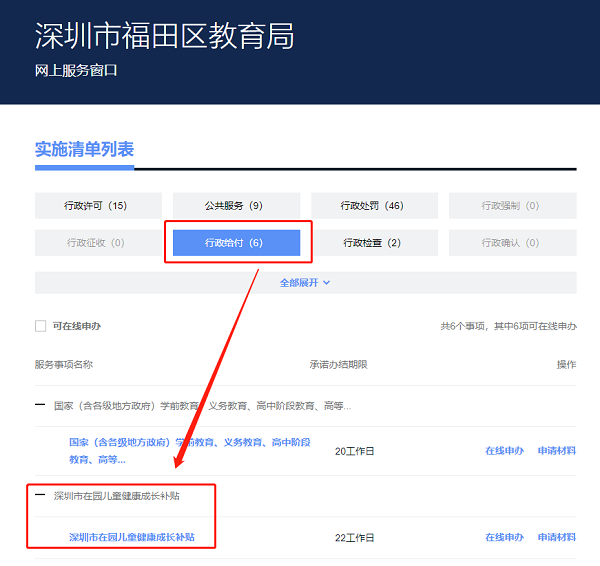Image resolution: width=600 pixels, height=566 pixels.
Task: Open the 深圳市在园儿童健康成长补贴 blue link
Action: 132,537
